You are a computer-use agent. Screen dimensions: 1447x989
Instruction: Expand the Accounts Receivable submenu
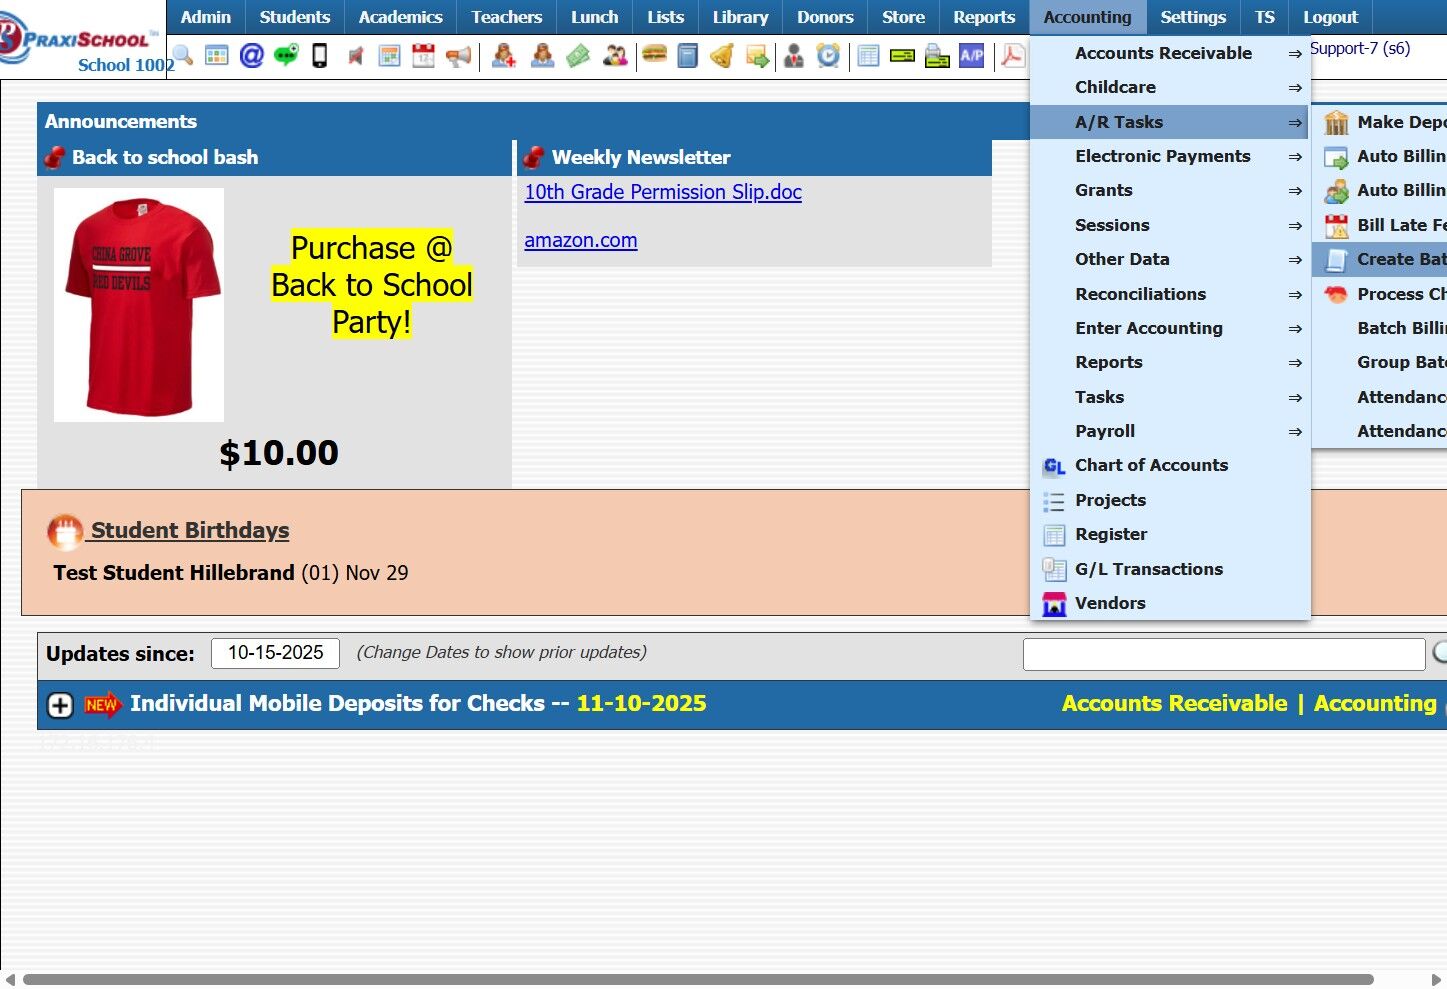click(x=1170, y=53)
